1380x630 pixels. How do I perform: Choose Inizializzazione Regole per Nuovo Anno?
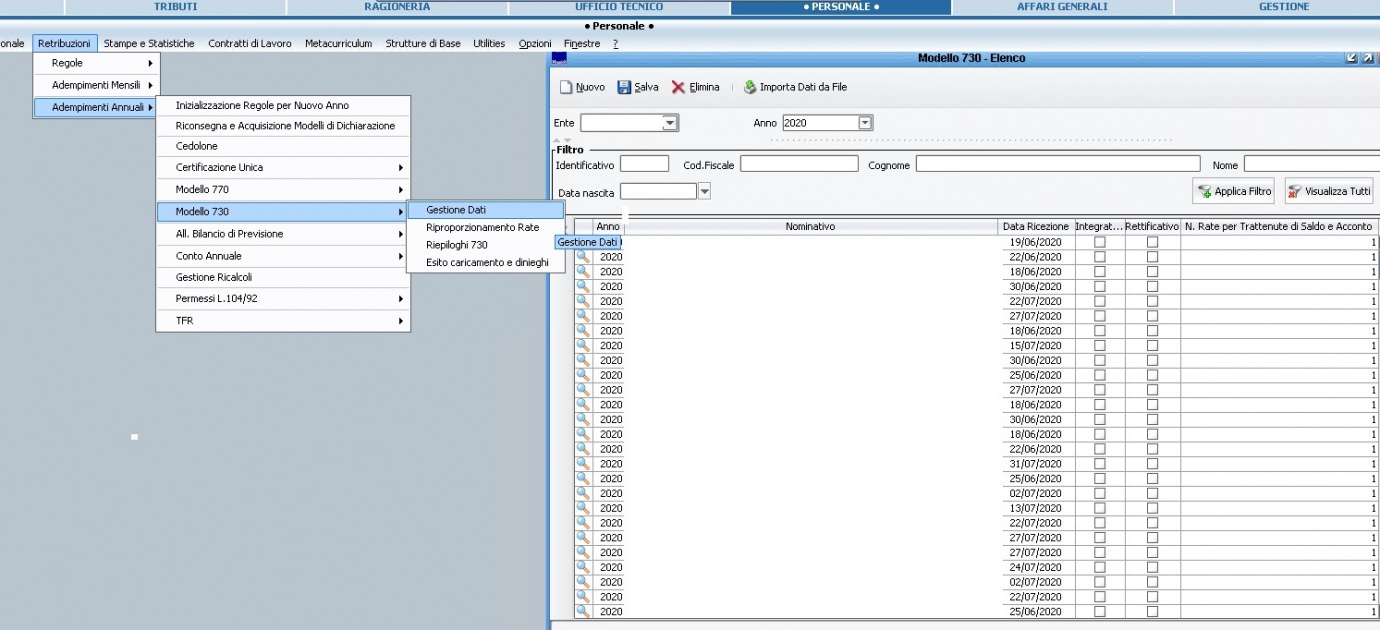[283, 105]
